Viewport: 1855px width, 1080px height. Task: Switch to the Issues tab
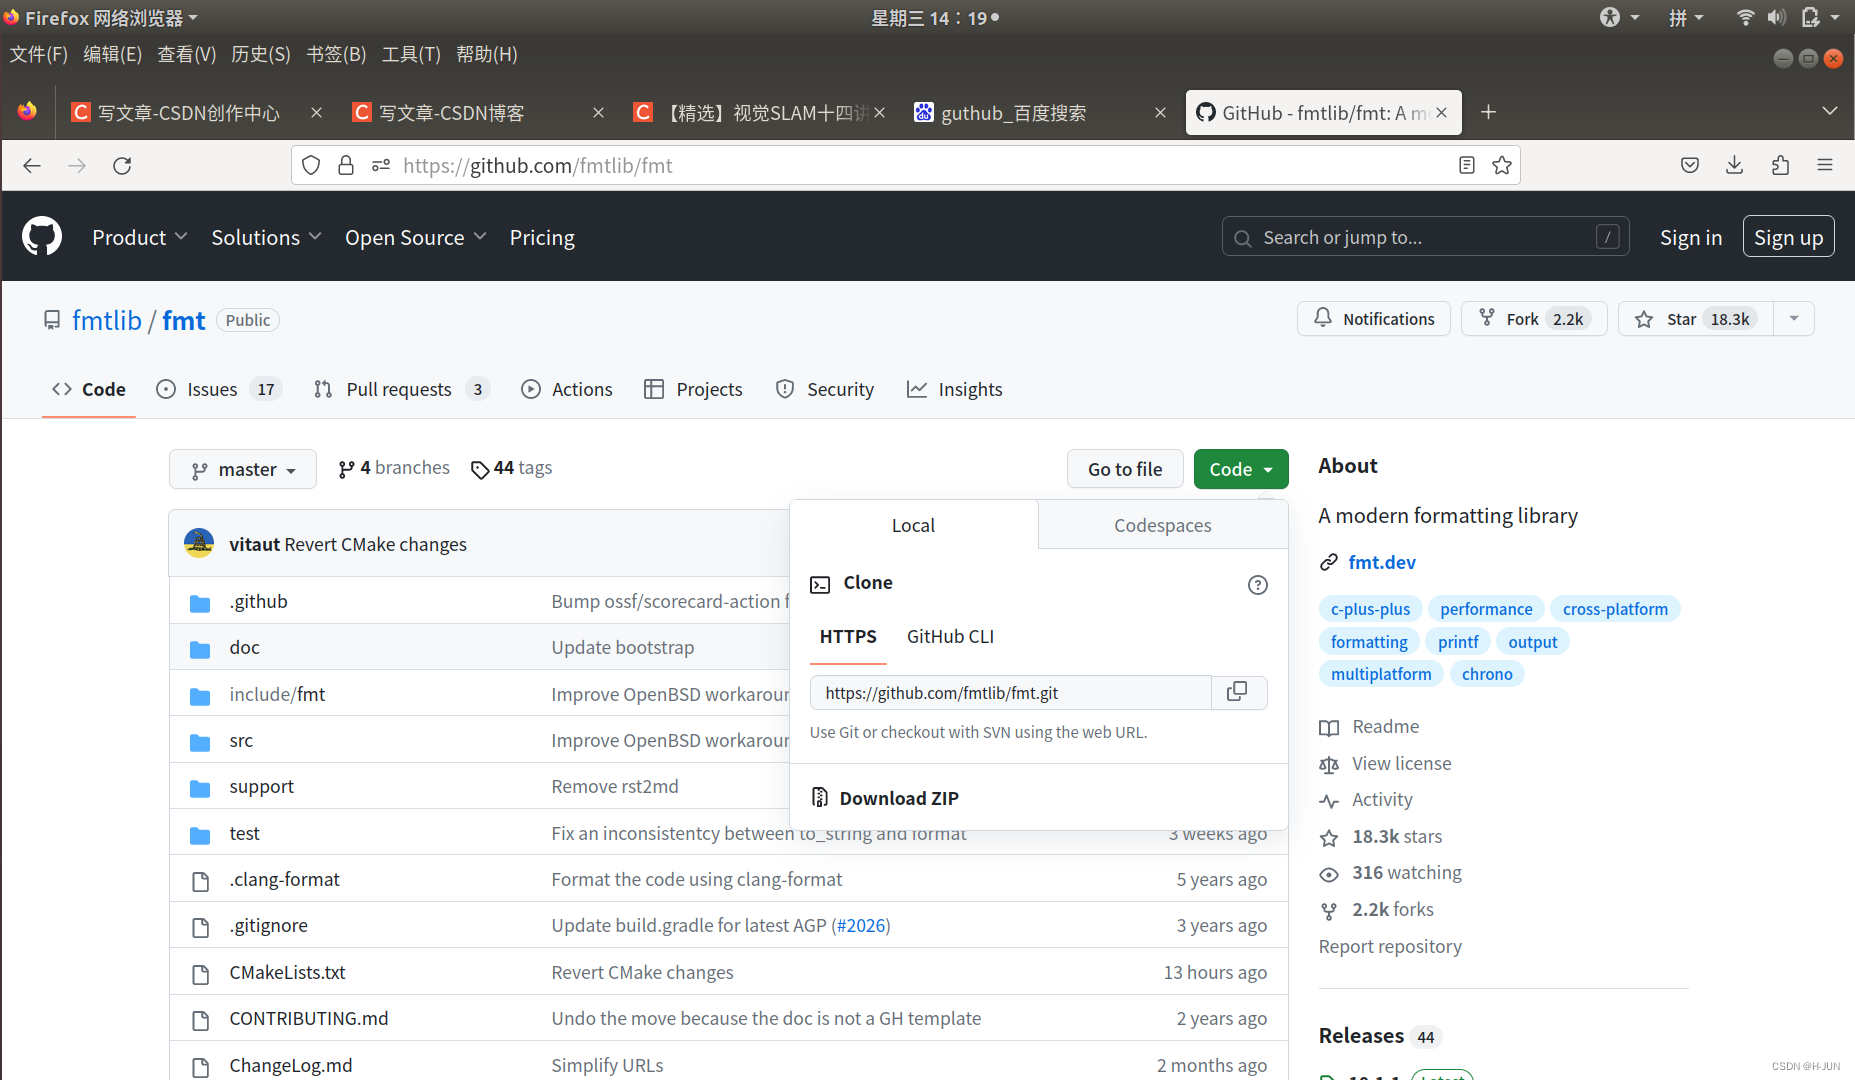(211, 389)
